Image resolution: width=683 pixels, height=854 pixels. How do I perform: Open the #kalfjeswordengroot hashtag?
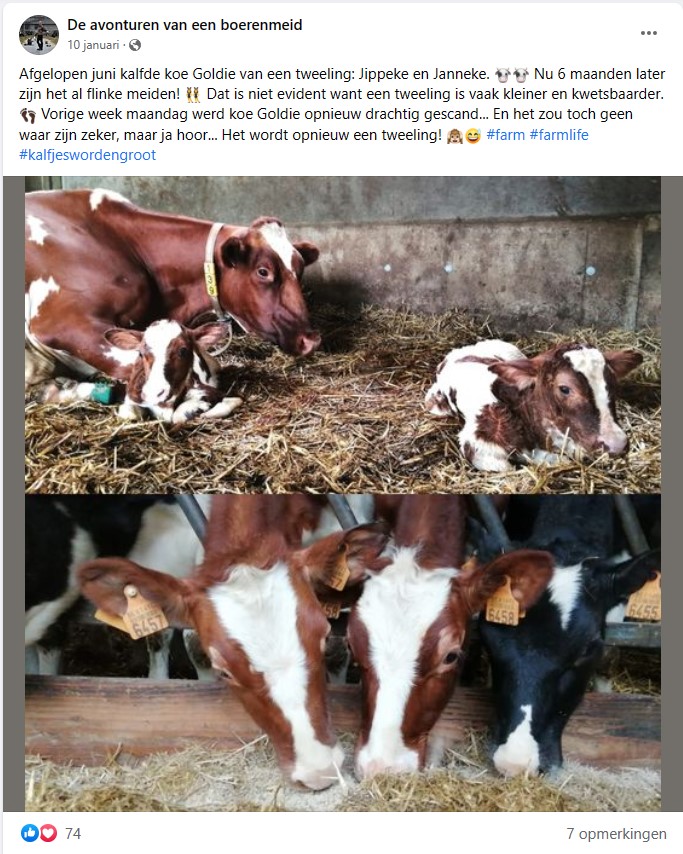pyautogui.click(x=88, y=155)
